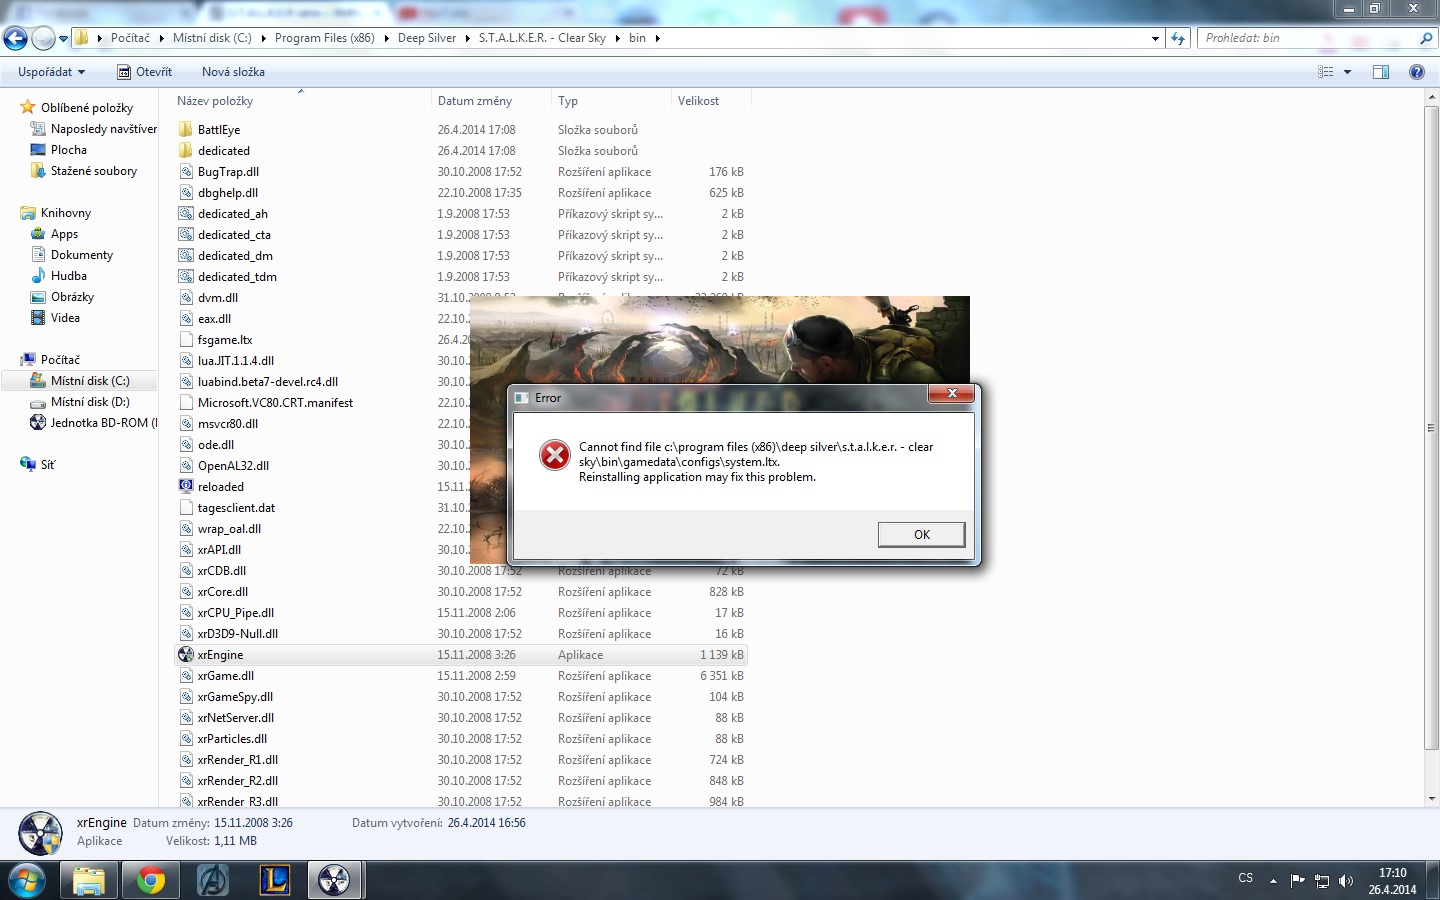The image size is (1440, 900).
Task: Change view with the view icon
Action: 1326,72
